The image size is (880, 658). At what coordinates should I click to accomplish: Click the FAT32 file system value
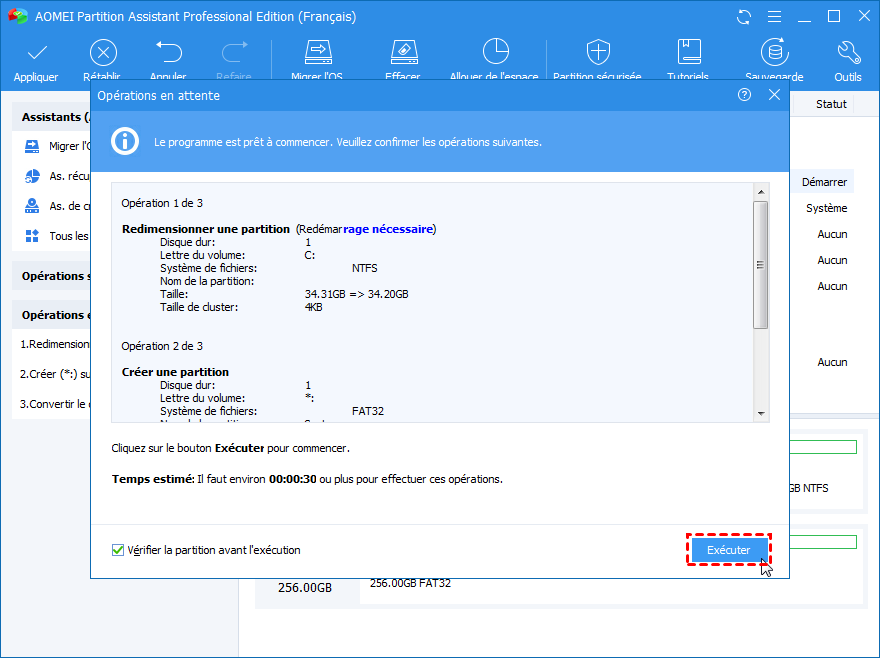pos(368,412)
